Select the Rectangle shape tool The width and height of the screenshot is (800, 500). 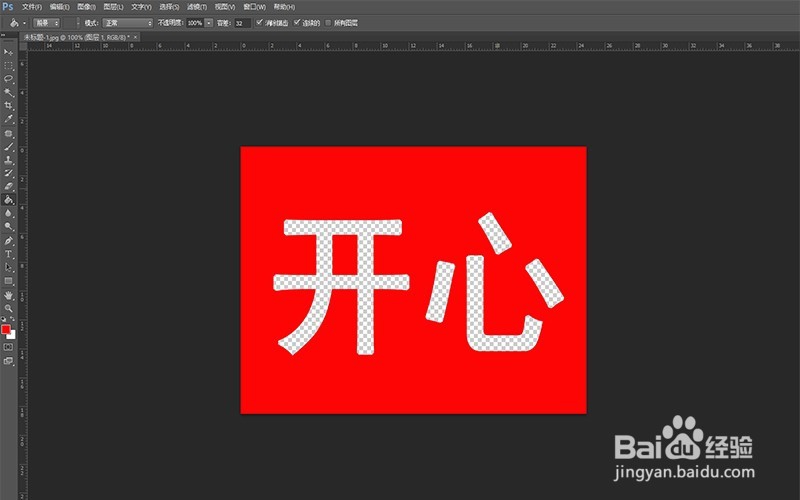8,281
